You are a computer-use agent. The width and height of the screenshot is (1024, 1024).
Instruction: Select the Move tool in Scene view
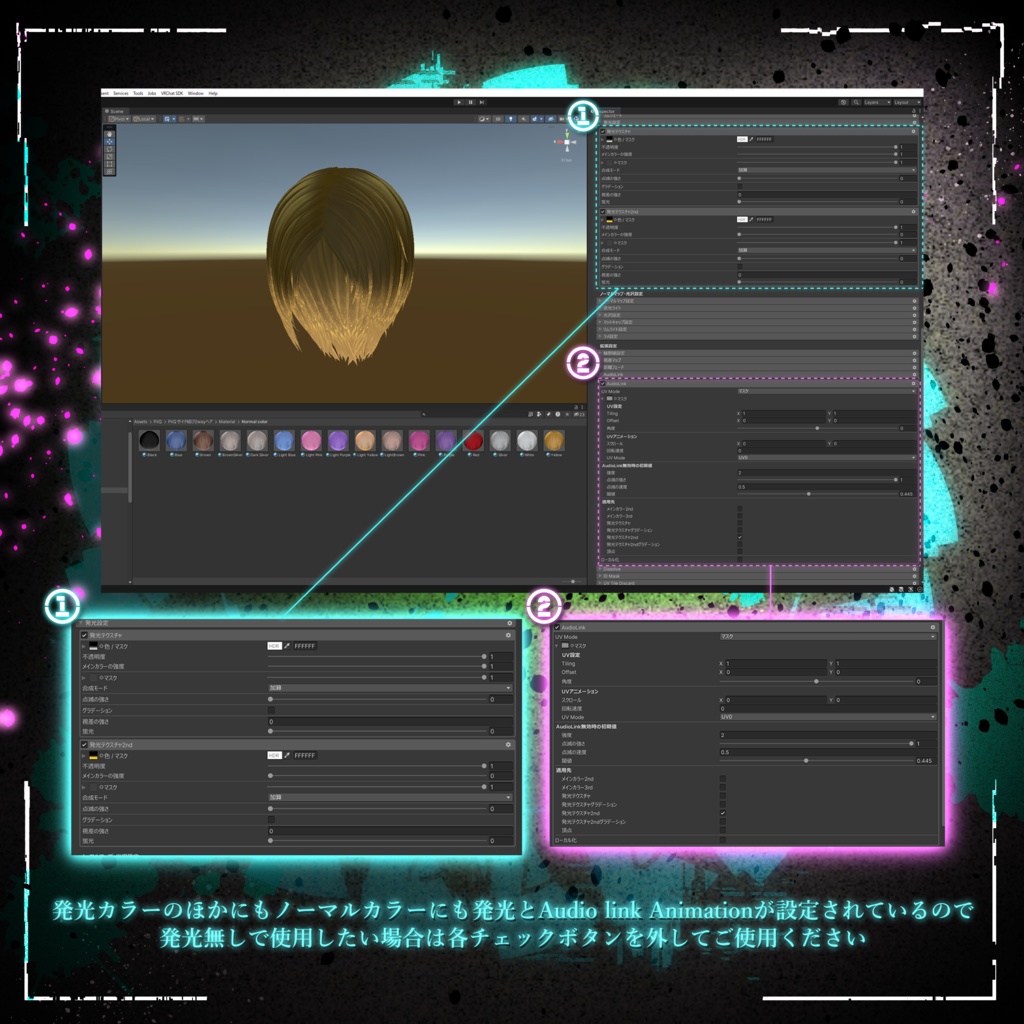(110, 142)
